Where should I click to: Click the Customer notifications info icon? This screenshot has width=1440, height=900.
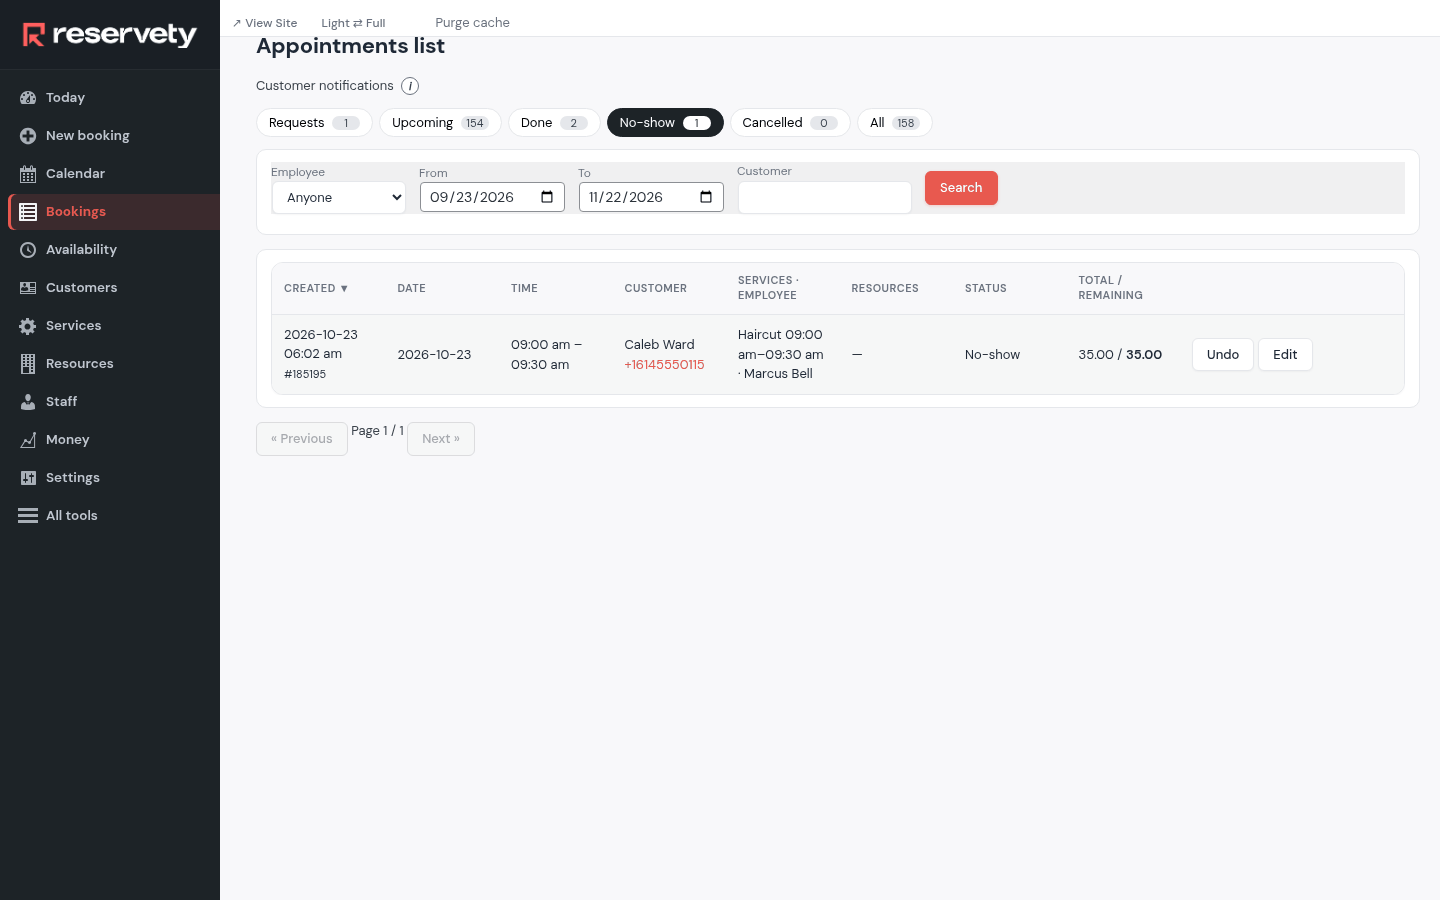(x=410, y=86)
